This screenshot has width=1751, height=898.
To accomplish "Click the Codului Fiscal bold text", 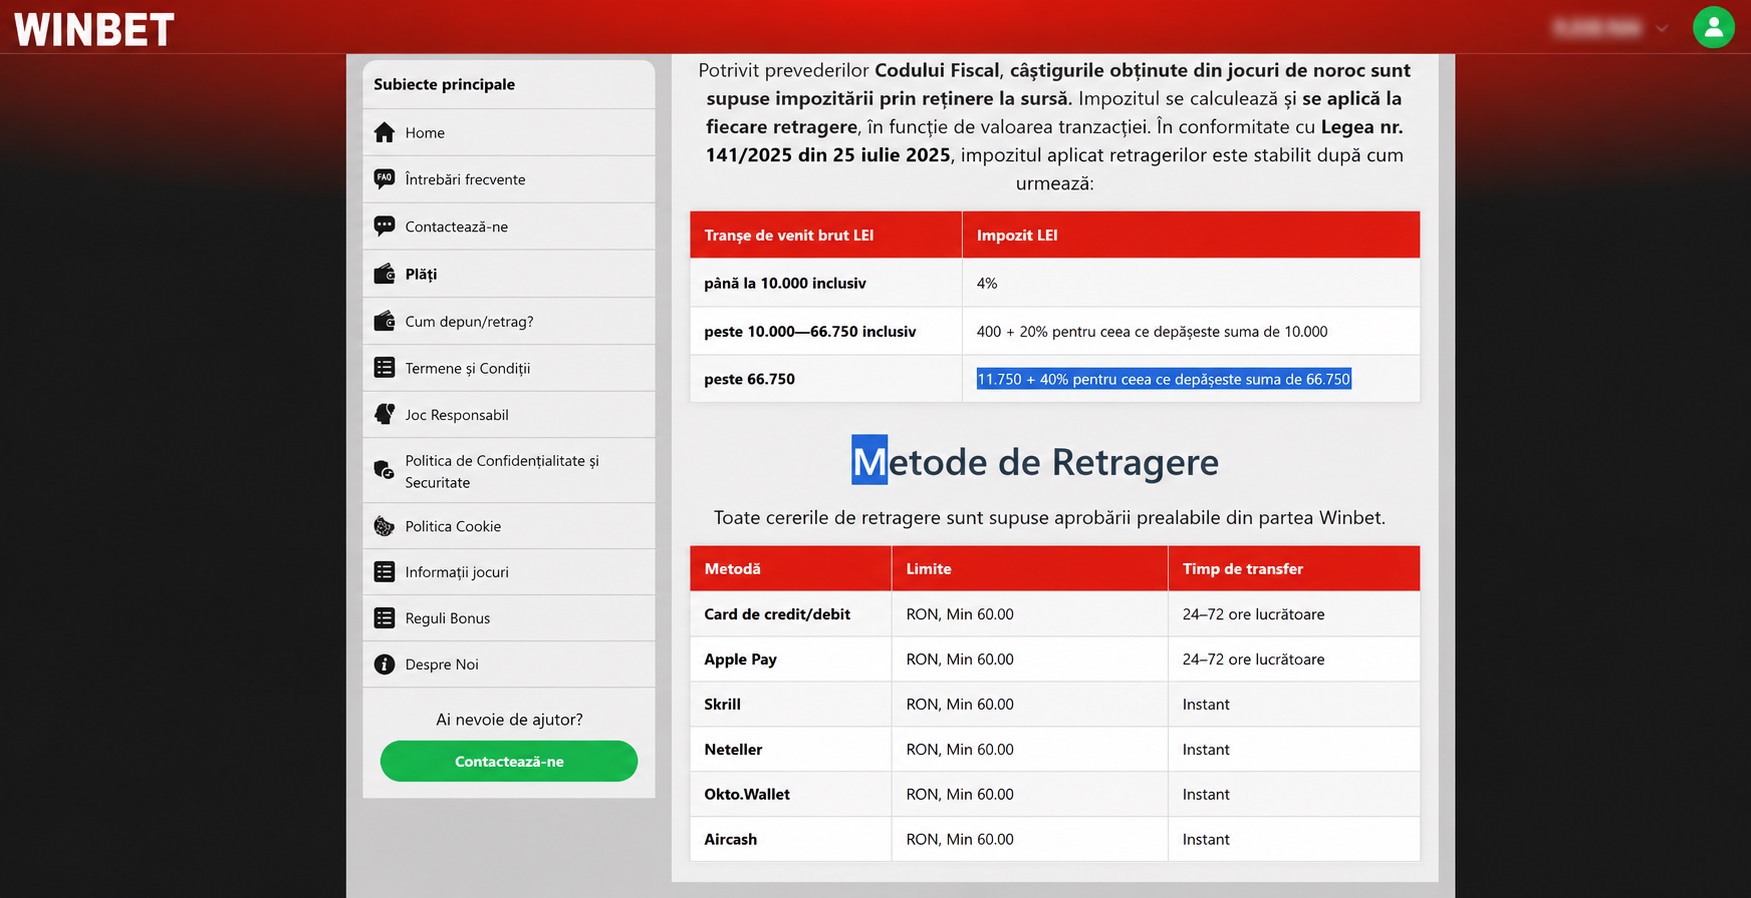I will click(x=937, y=70).
